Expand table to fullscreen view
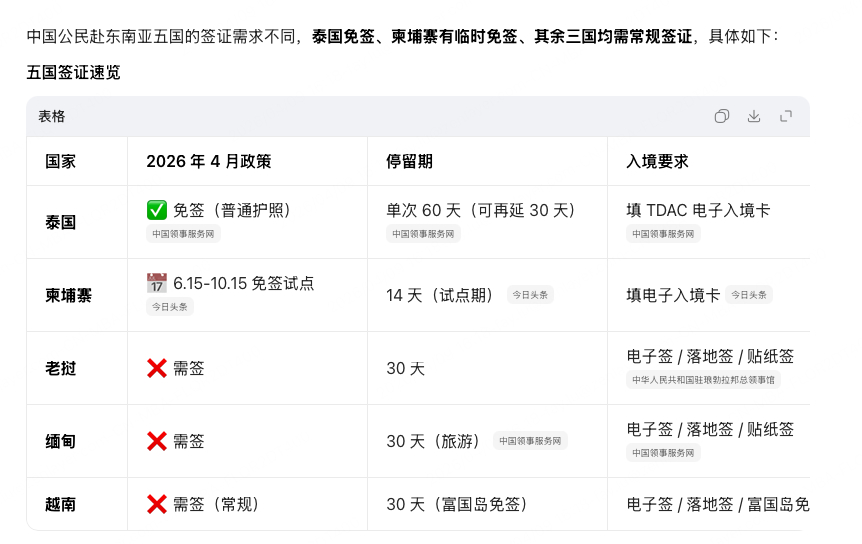This screenshot has height=544, width=862. [786, 116]
